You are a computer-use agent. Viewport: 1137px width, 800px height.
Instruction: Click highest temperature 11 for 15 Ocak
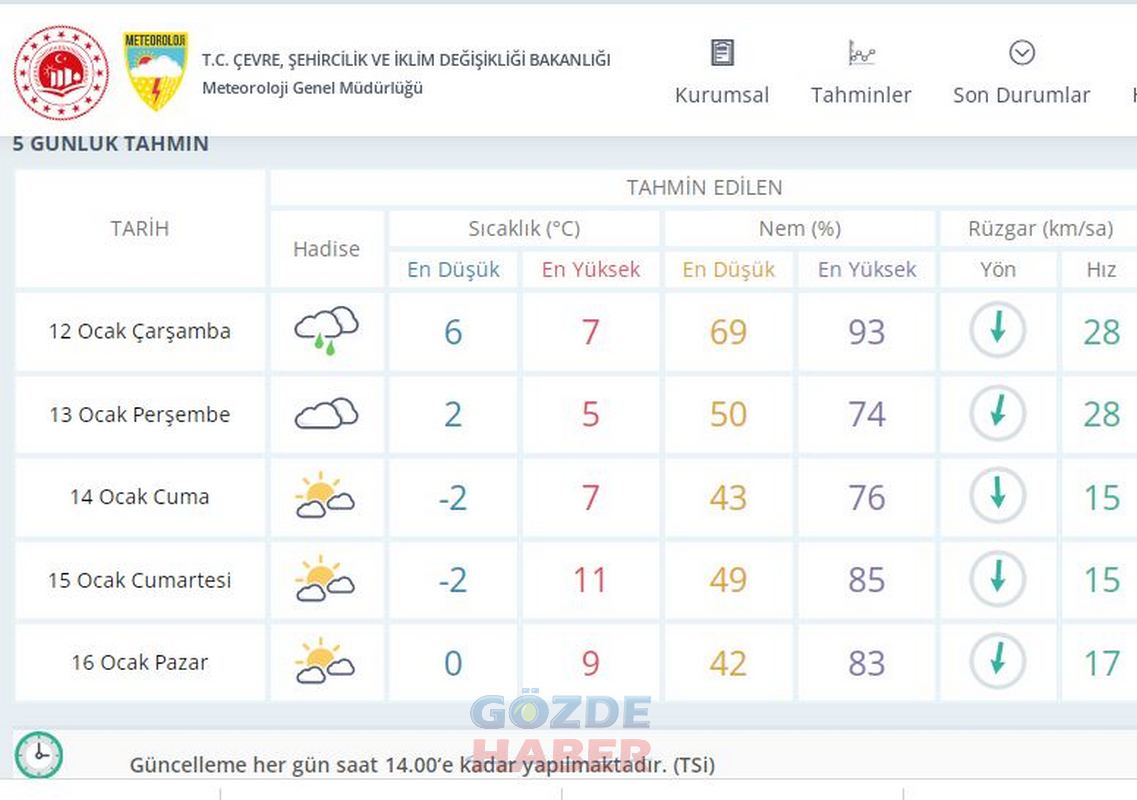click(590, 580)
